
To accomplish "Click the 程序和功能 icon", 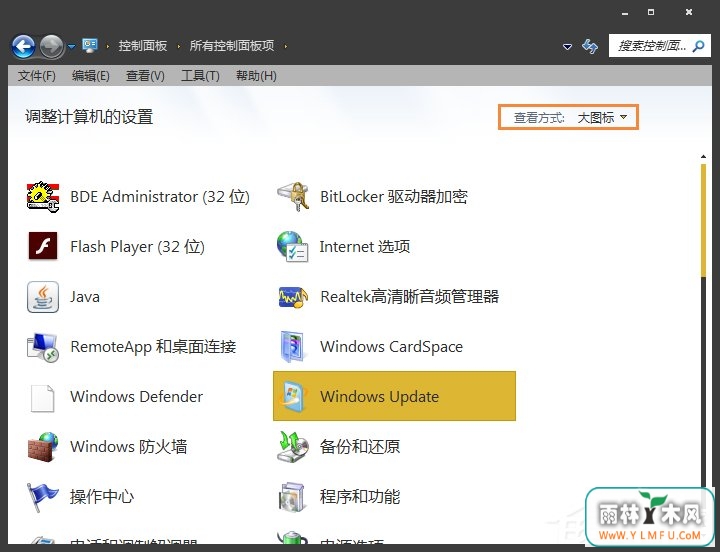I will (x=292, y=497).
